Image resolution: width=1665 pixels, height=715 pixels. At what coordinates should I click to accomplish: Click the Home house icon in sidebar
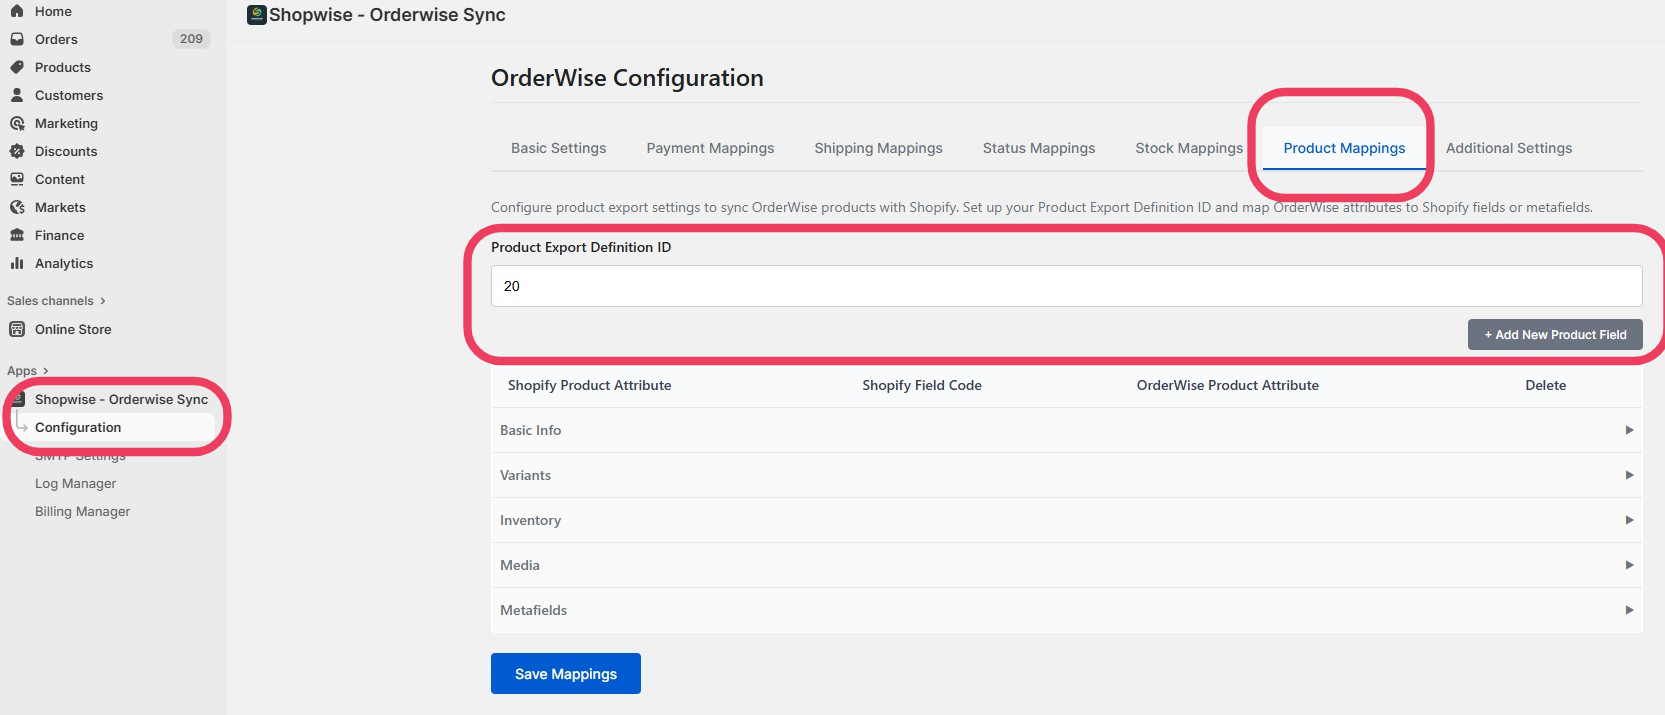click(x=17, y=11)
